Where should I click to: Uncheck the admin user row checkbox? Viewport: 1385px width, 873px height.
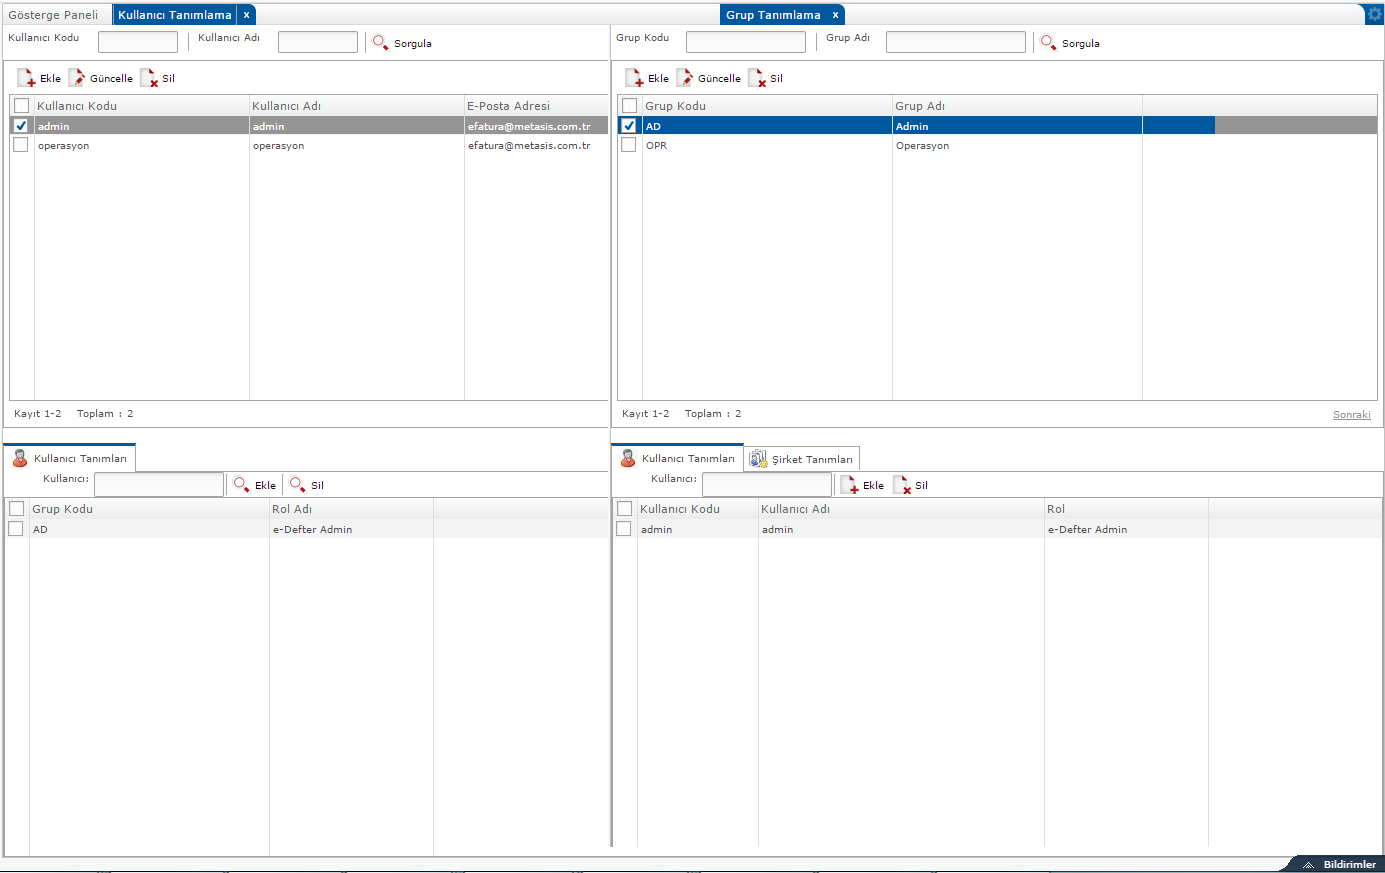pos(21,126)
